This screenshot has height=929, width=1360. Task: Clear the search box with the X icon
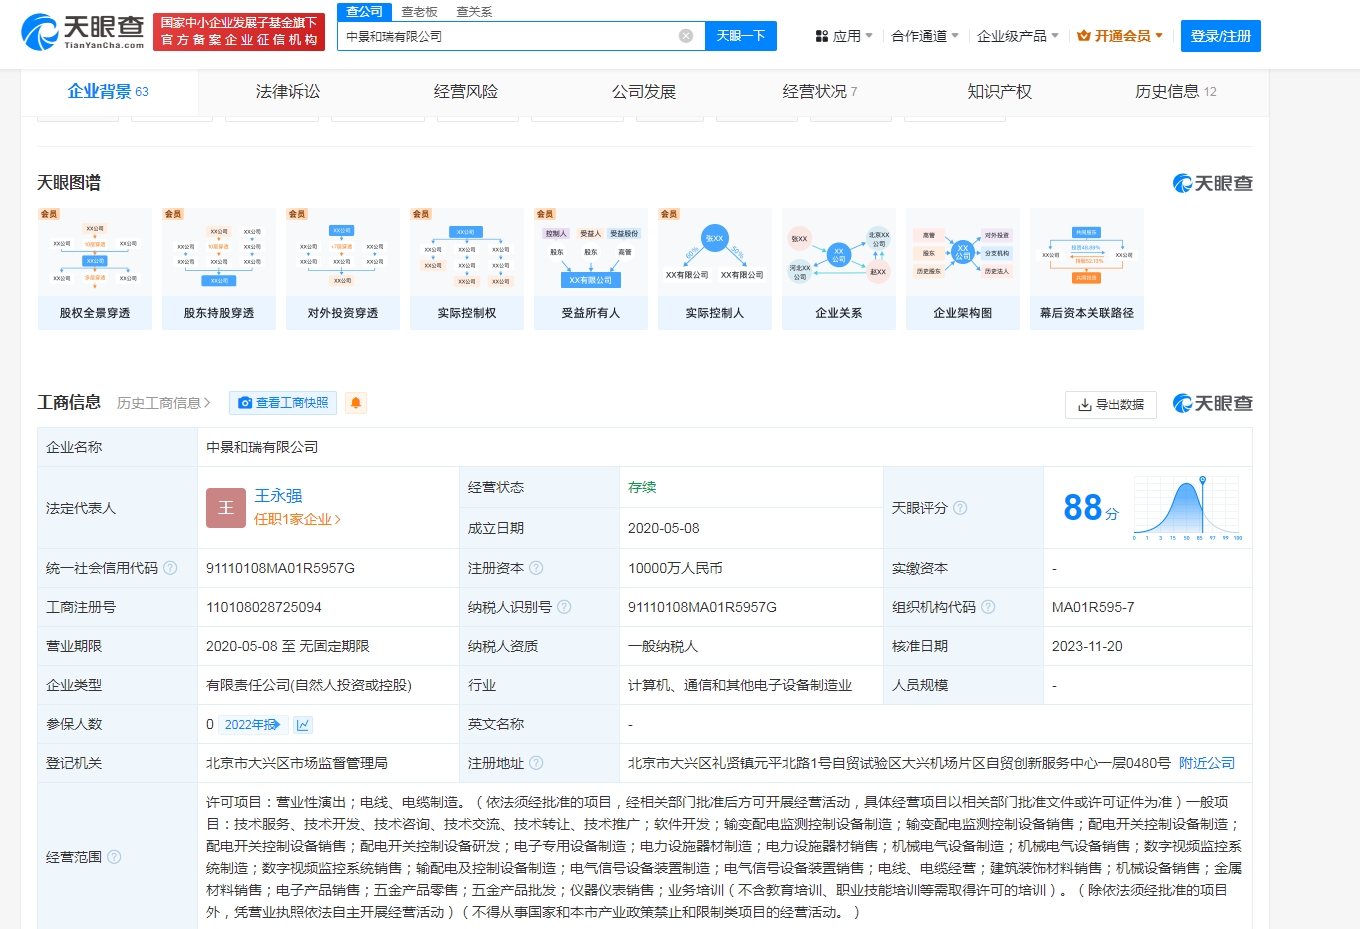tap(686, 36)
